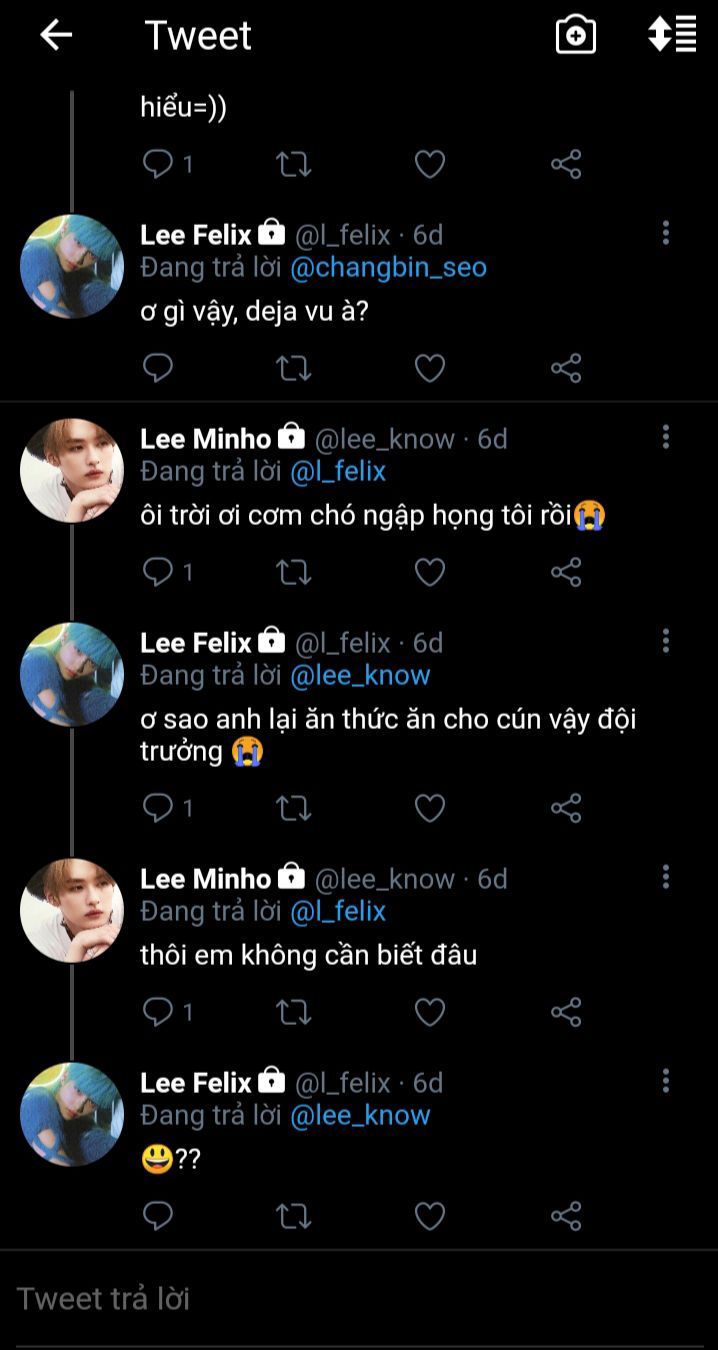718x1350 pixels.
Task: Tap the back arrow beside Tweet
Action: (56, 35)
